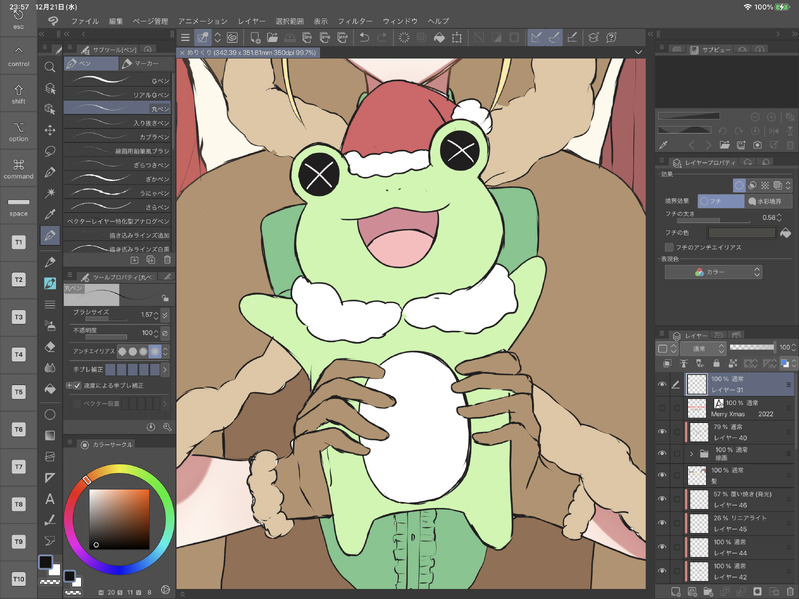Image resolution: width=799 pixels, height=599 pixels.
Task: Expand the 線画 folder layer
Action: tap(691, 453)
